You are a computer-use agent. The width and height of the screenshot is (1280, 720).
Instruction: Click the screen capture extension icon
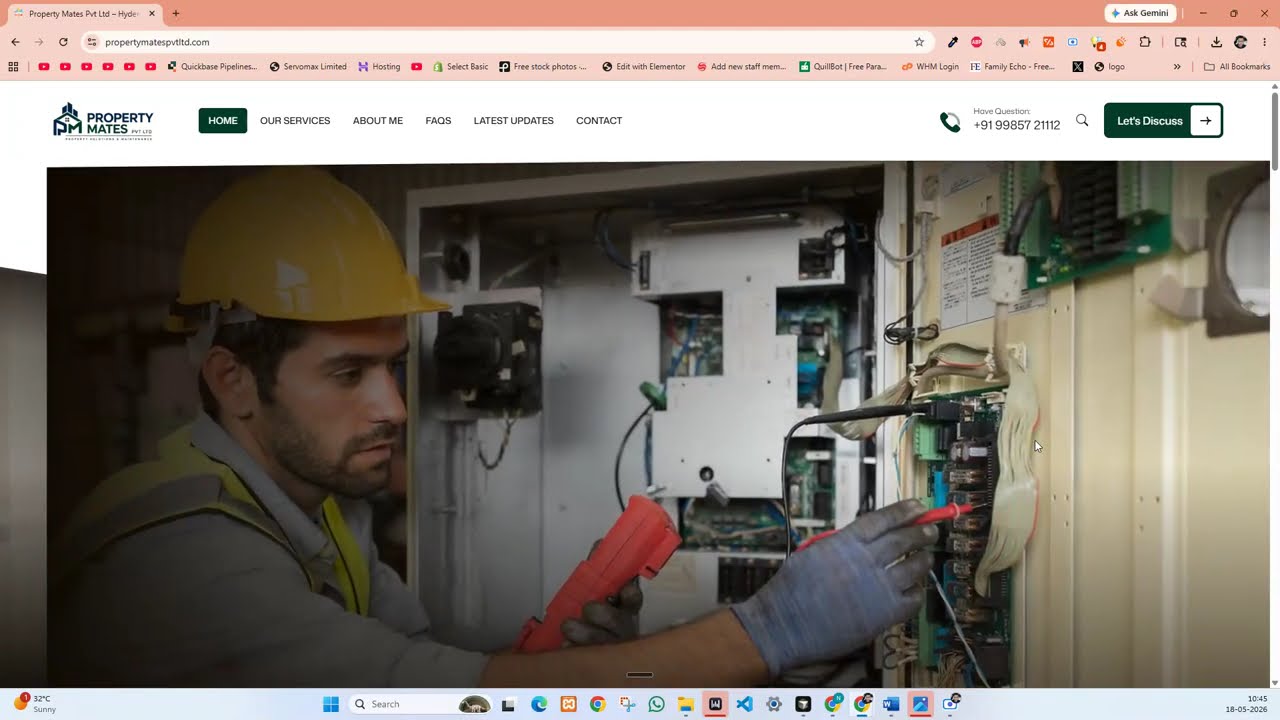tap(1073, 42)
